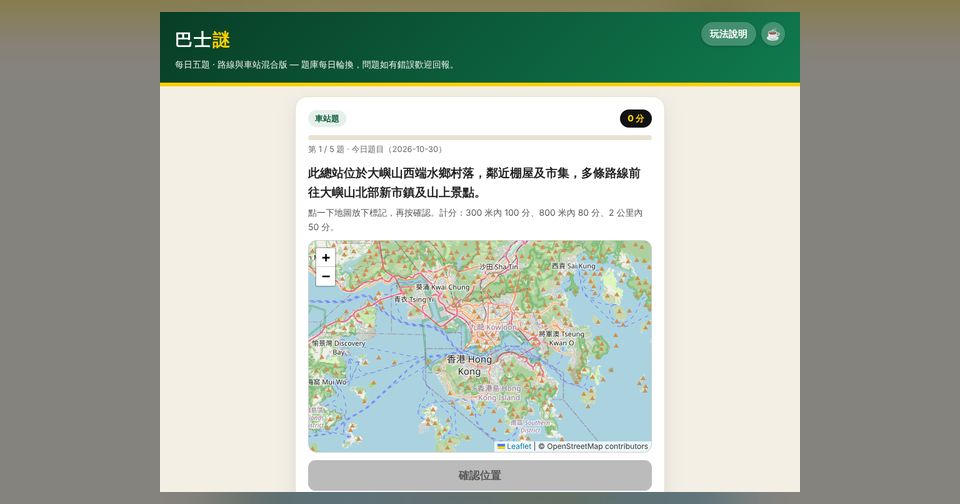The image size is (960, 504).
Task: Click the header subtitle 每日五題 text
Action: (315, 65)
